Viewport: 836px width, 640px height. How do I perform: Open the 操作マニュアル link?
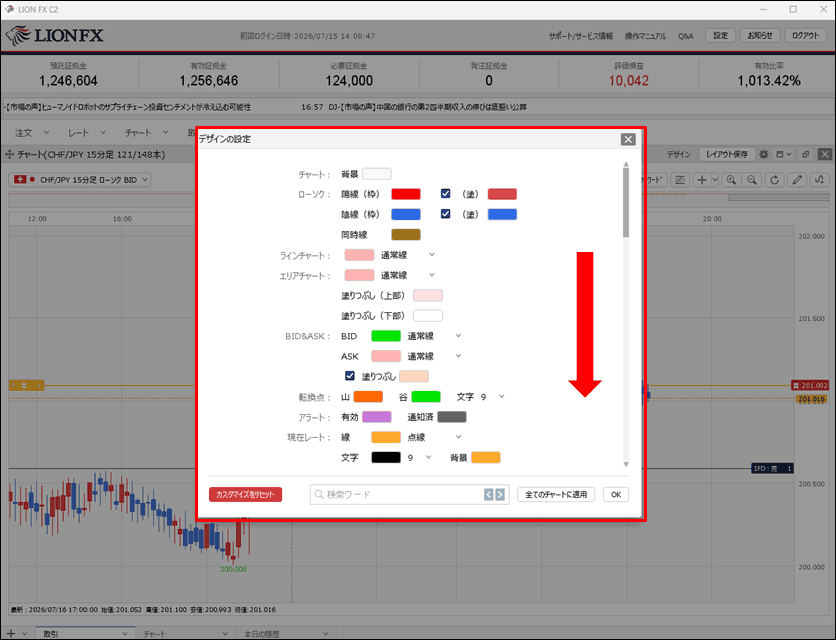645,36
